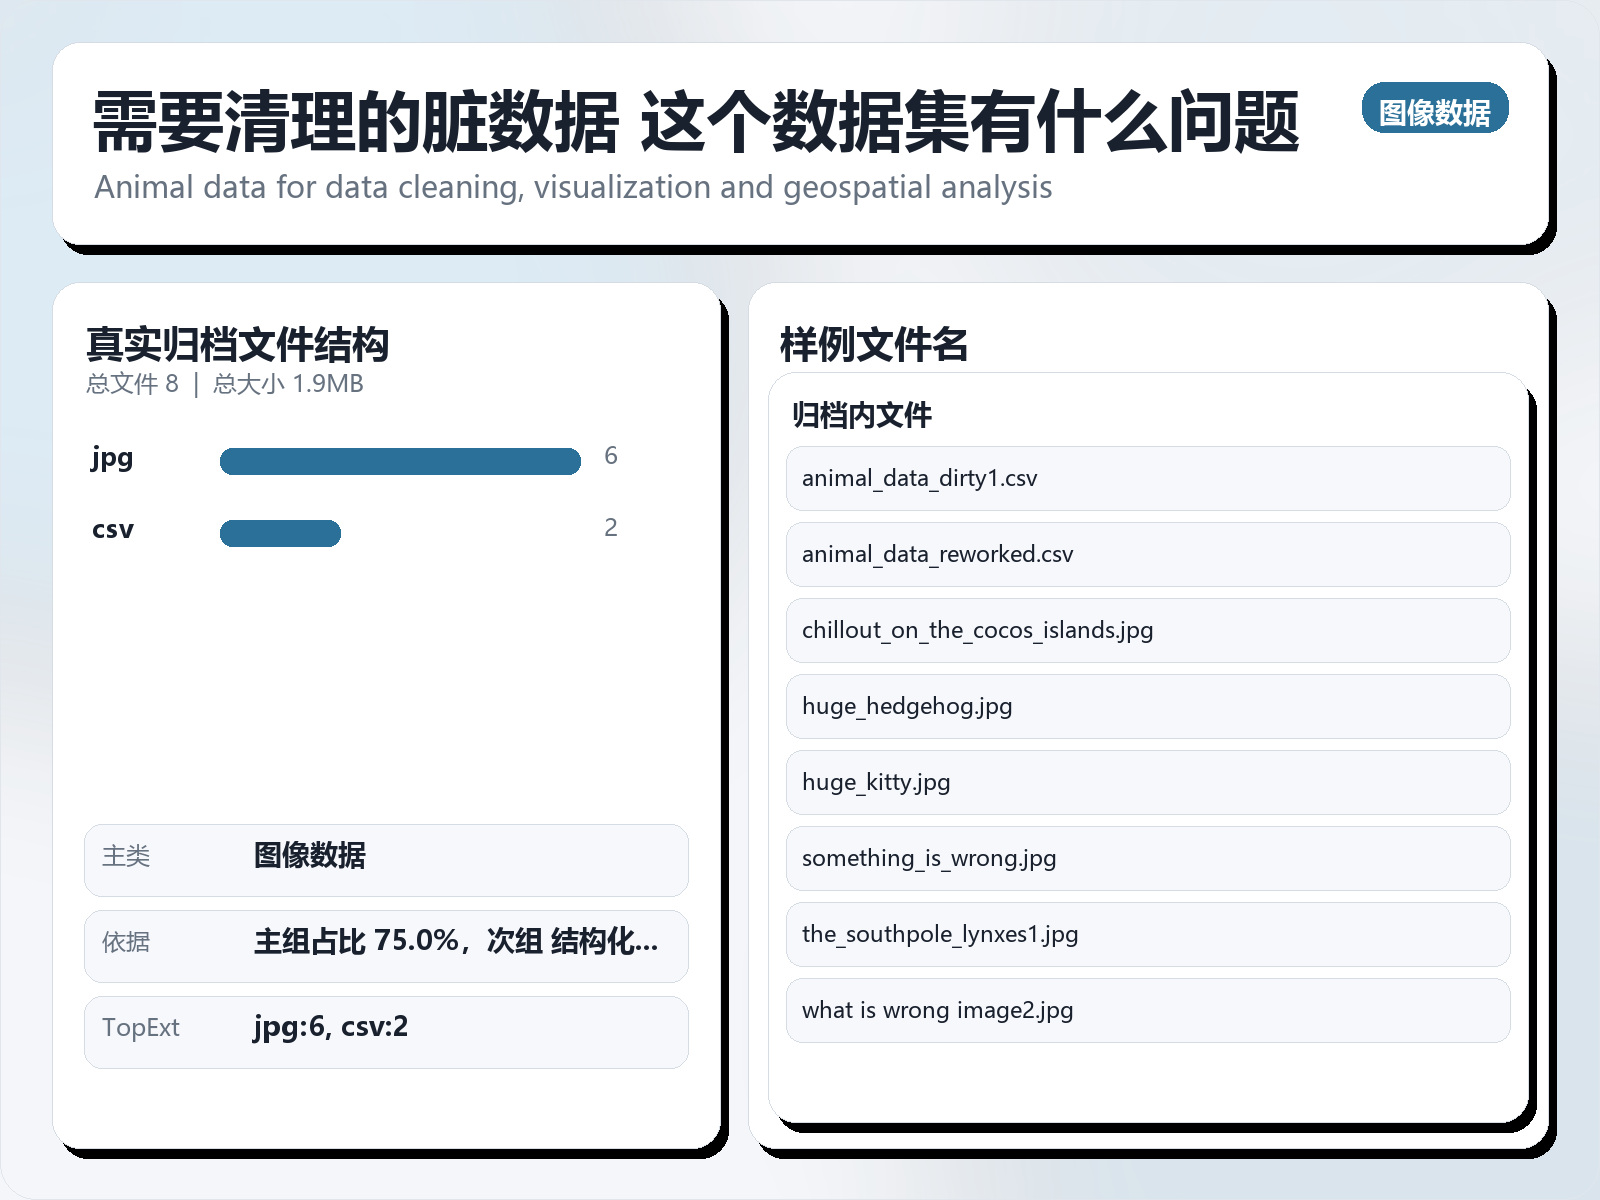1600x1200 pixels.
Task: Click the 主类 value 图像数据
Action: [x=310, y=858]
